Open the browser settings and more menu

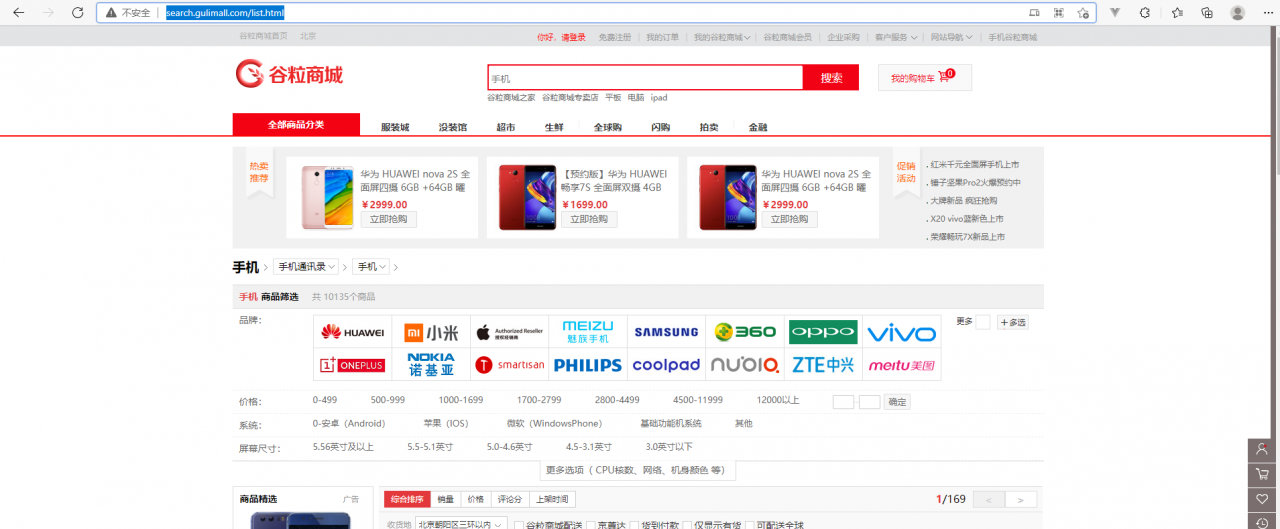[1267, 13]
